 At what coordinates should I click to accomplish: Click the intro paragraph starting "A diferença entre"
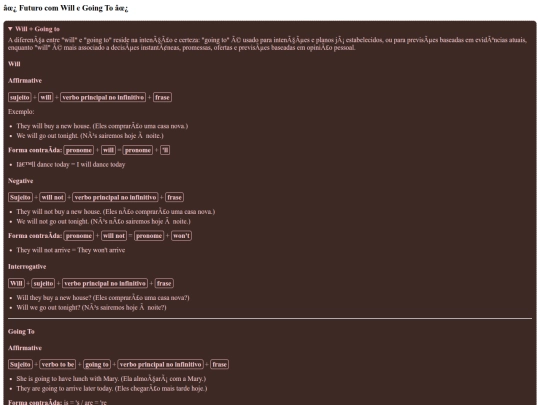pos(267,44)
